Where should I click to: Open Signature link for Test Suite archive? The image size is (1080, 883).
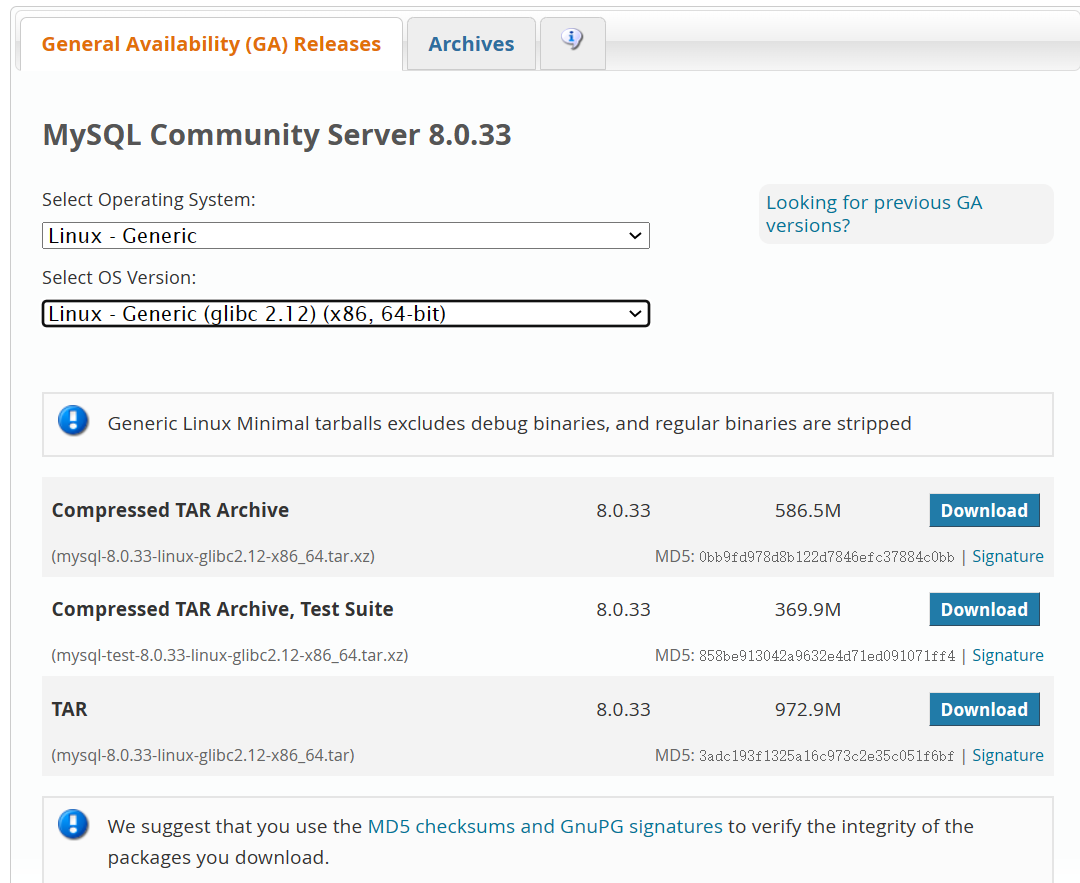[x=1007, y=655]
